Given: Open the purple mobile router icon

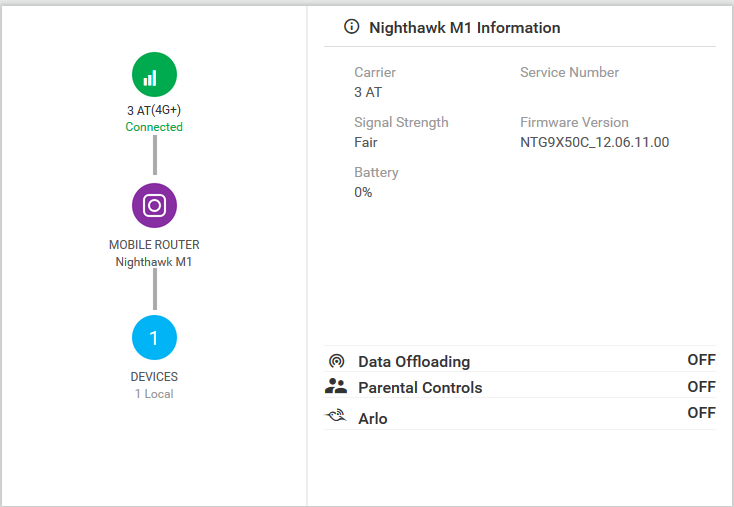Looking at the screenshot, I should point(154,206).
